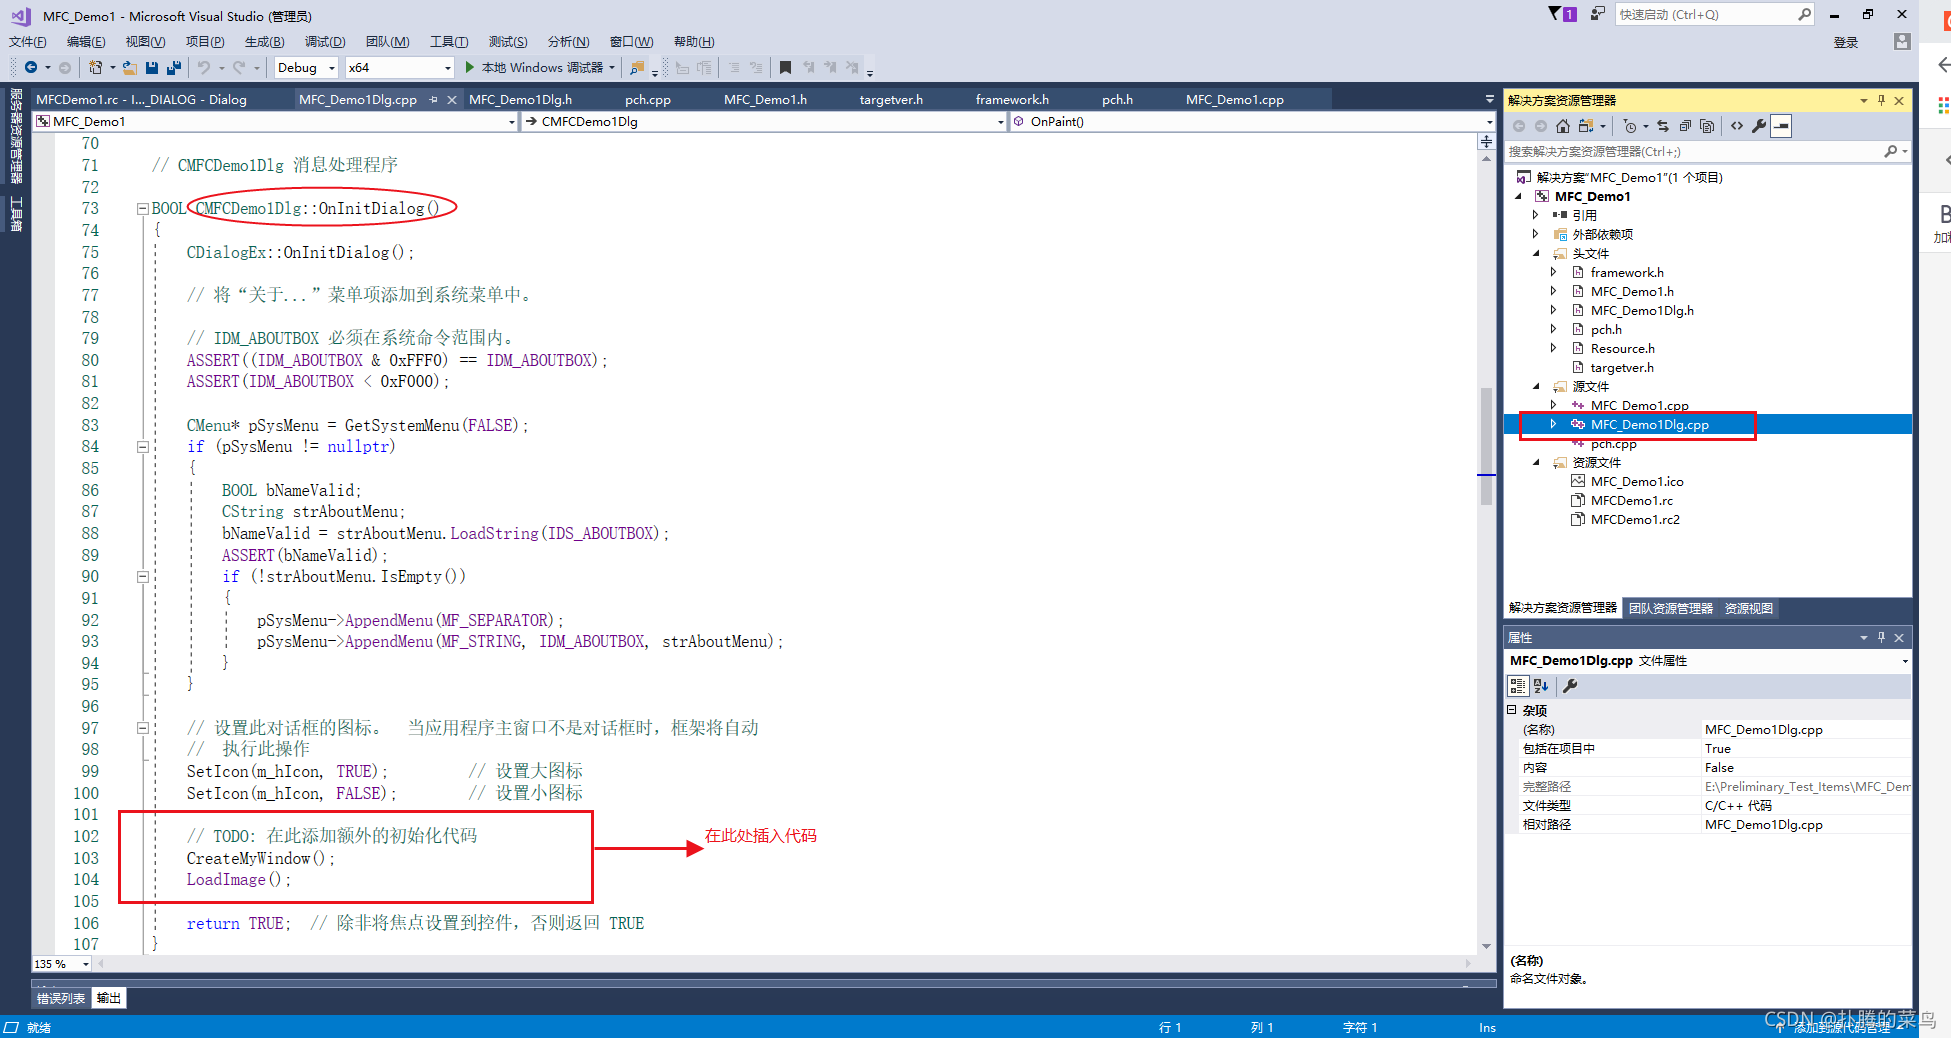Toggle auto-hide pin of Properties panel
The image size is (1951, 1038).
1881,637
